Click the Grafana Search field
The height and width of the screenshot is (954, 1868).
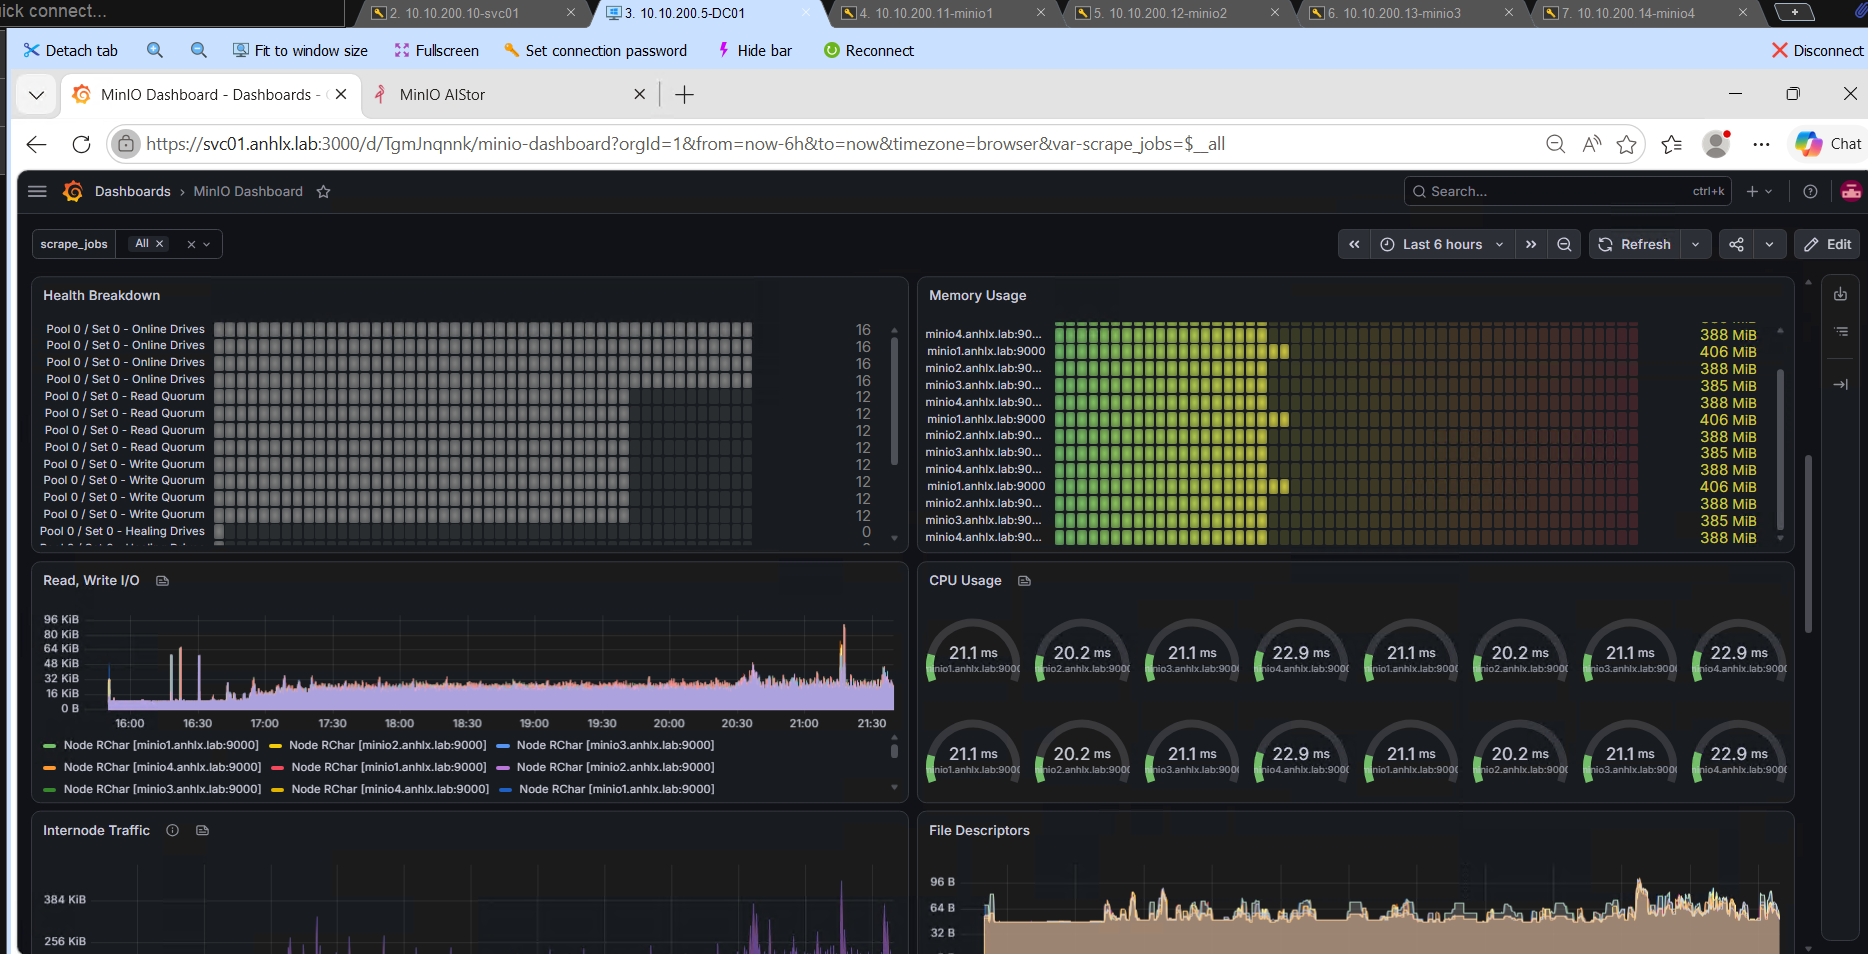tap(1567, 191)
